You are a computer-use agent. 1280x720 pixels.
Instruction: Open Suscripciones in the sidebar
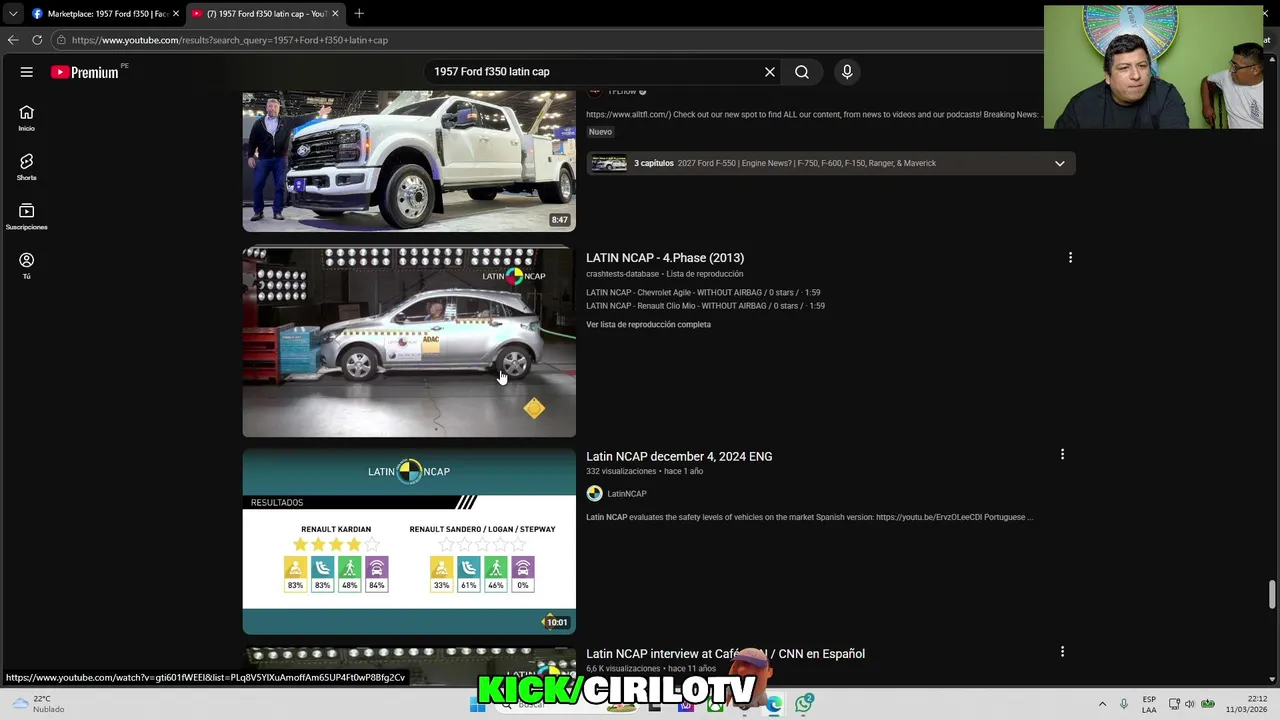click(27, 216)
